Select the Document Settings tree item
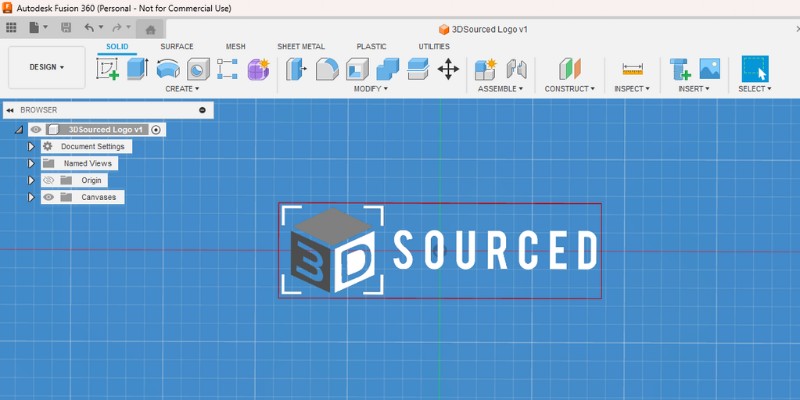 click(x=86, y=146)
